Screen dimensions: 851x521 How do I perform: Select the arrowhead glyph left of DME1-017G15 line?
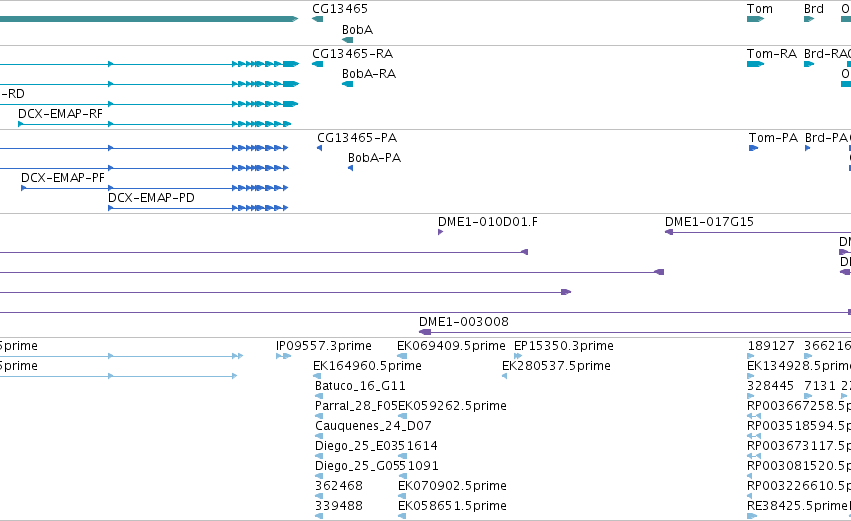[x=669, y=232]
